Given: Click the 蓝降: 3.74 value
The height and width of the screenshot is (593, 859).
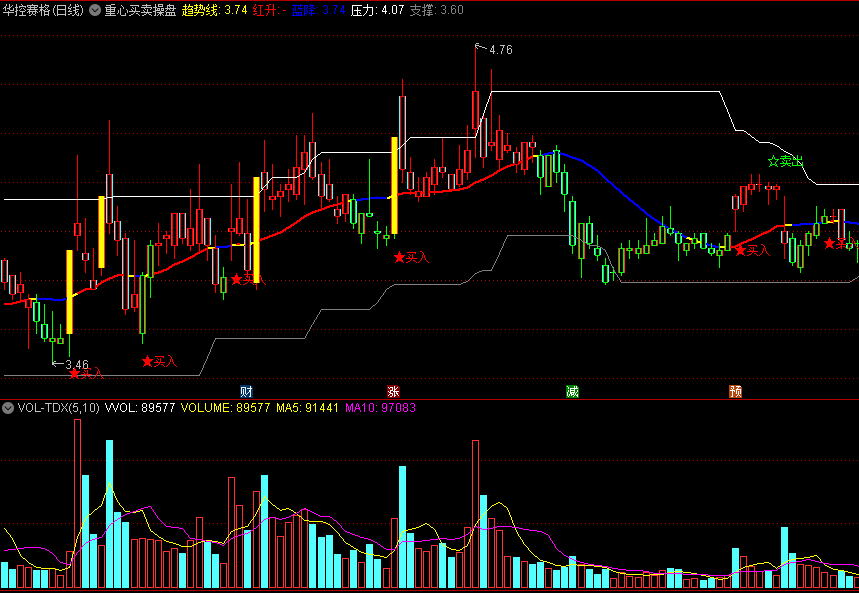Looking at the screenshot, I should (x=318, y=10).
